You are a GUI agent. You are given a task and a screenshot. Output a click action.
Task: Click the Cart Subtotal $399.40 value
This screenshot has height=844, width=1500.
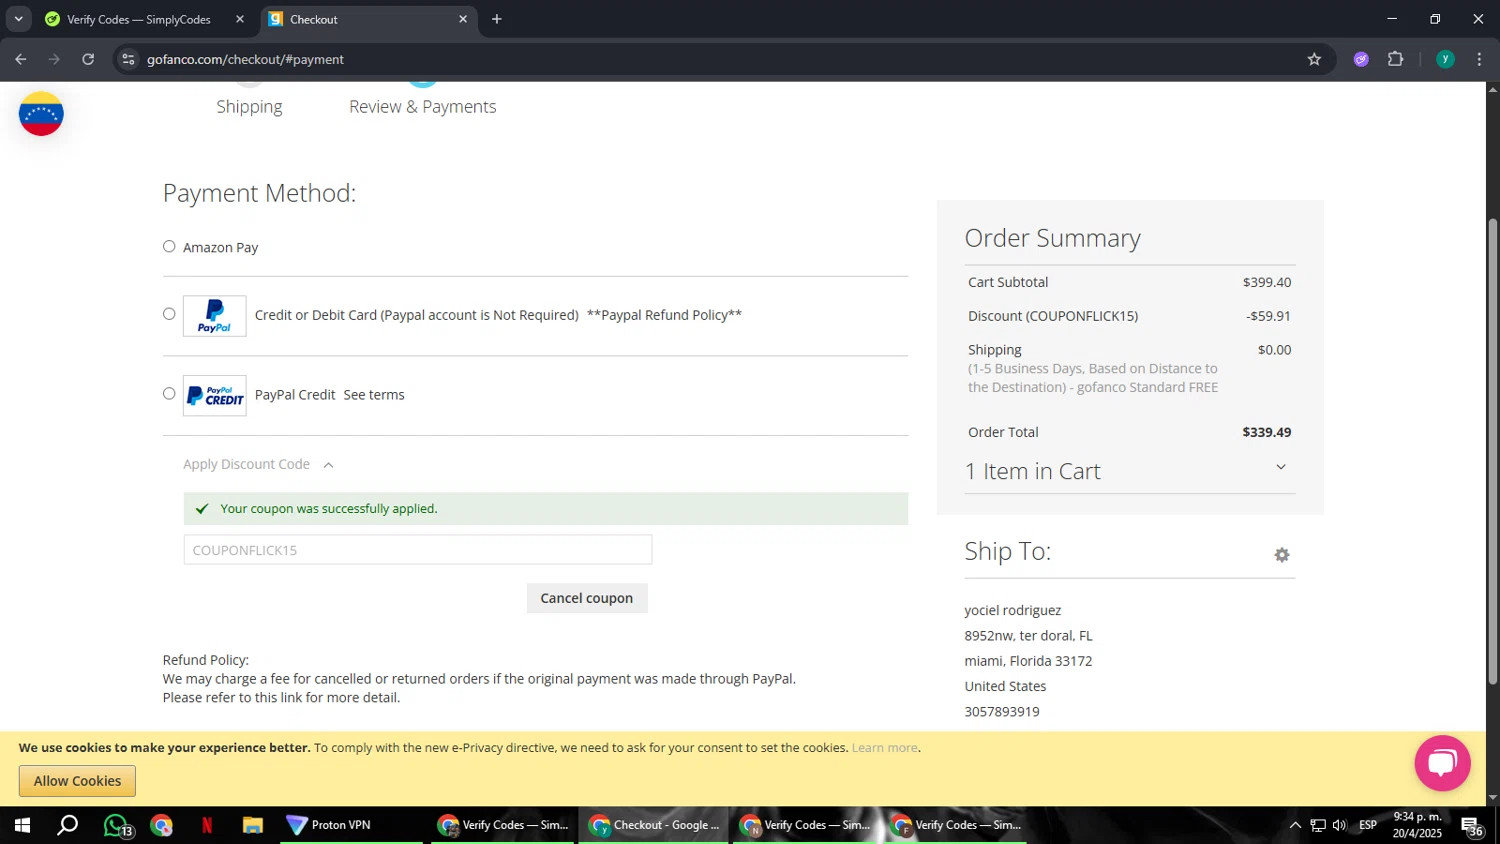1267,282
